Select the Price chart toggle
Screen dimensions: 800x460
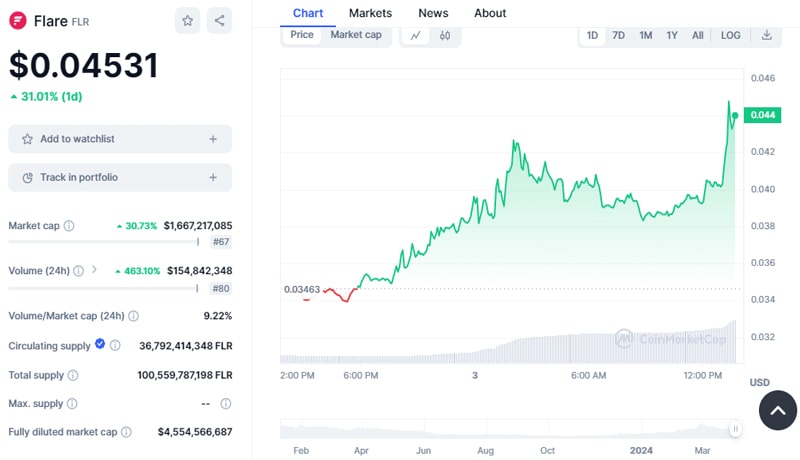[x=302, y=35]
